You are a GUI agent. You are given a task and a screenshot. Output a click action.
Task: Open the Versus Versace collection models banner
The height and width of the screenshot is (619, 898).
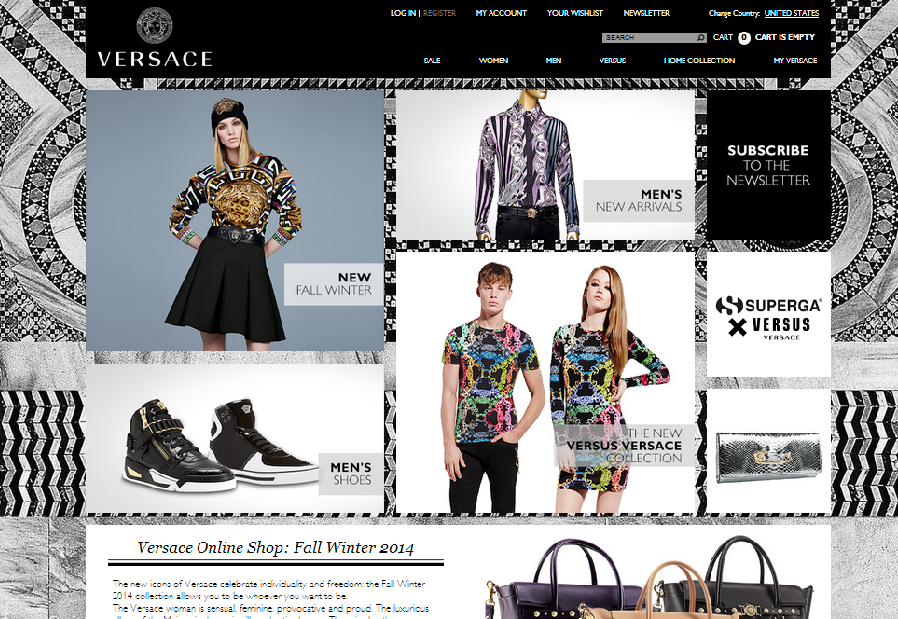545,383
